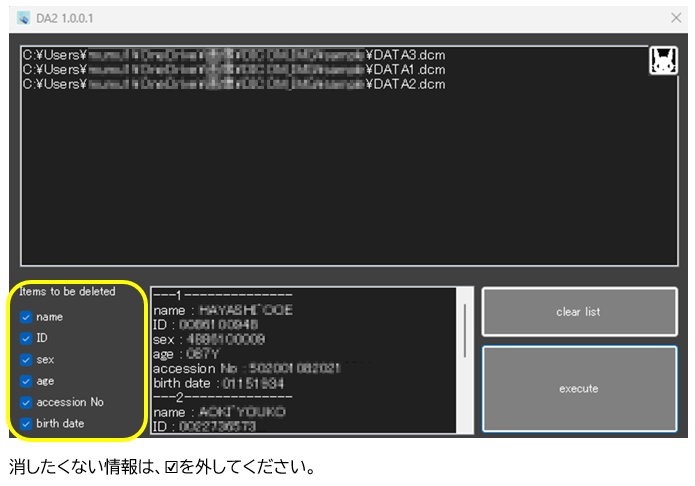Viewport: 695px width, 486px height.
Task: Uncheck the age checkbox
Action: [x=26, y=381]
